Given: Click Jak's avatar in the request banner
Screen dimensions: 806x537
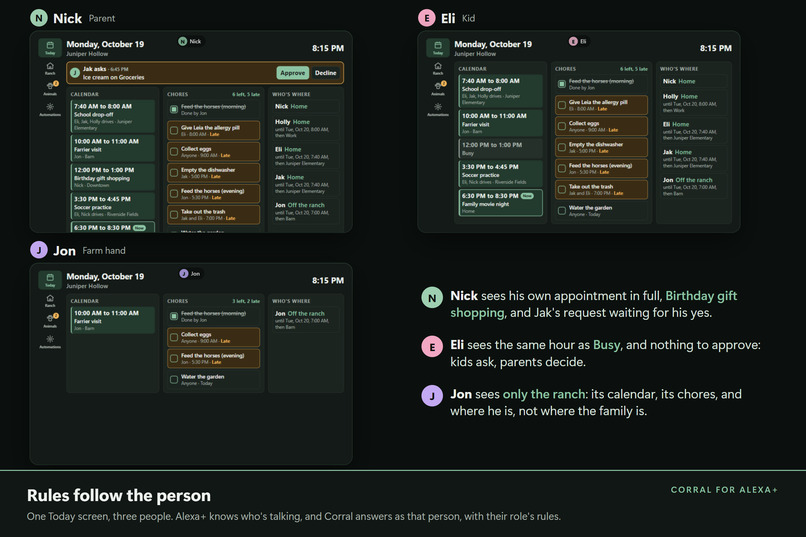Looking at the screenshot, I should pos(75,73).
